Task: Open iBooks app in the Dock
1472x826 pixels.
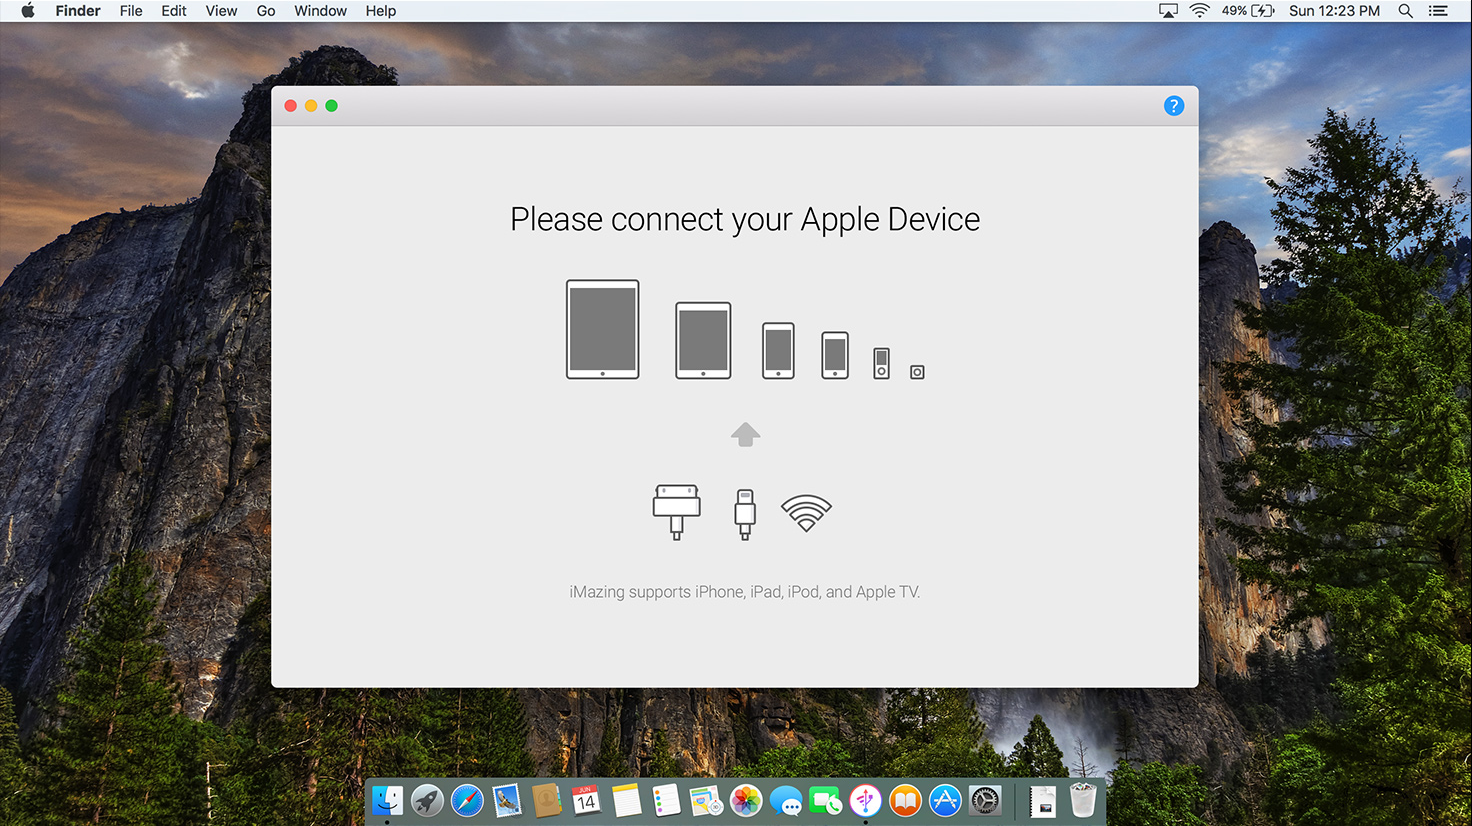Action: point(905,801)
